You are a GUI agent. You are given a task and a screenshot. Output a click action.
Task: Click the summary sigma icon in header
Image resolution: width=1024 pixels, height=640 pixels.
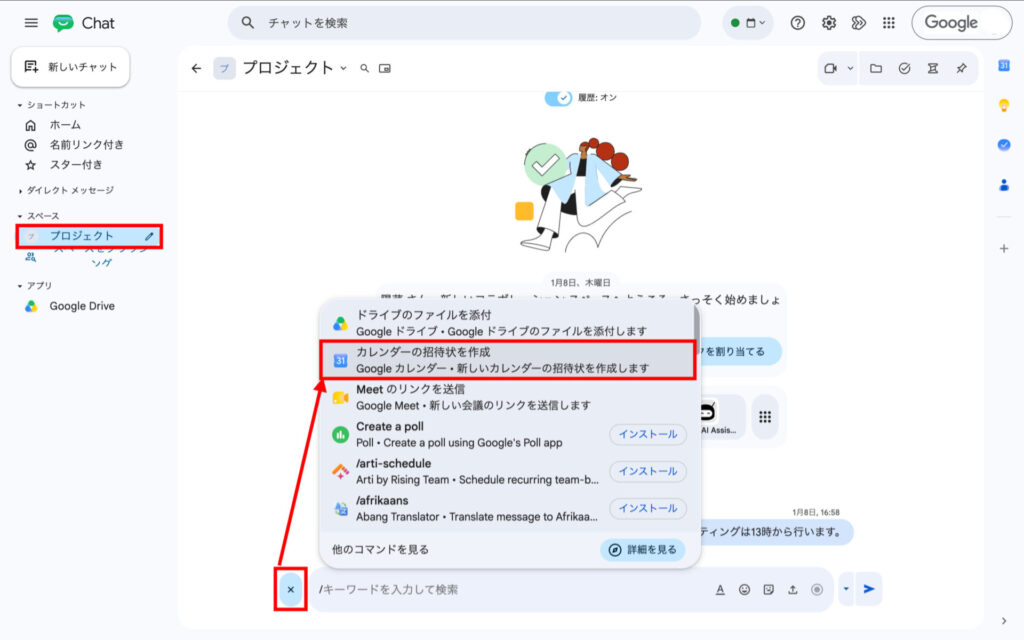933,68
